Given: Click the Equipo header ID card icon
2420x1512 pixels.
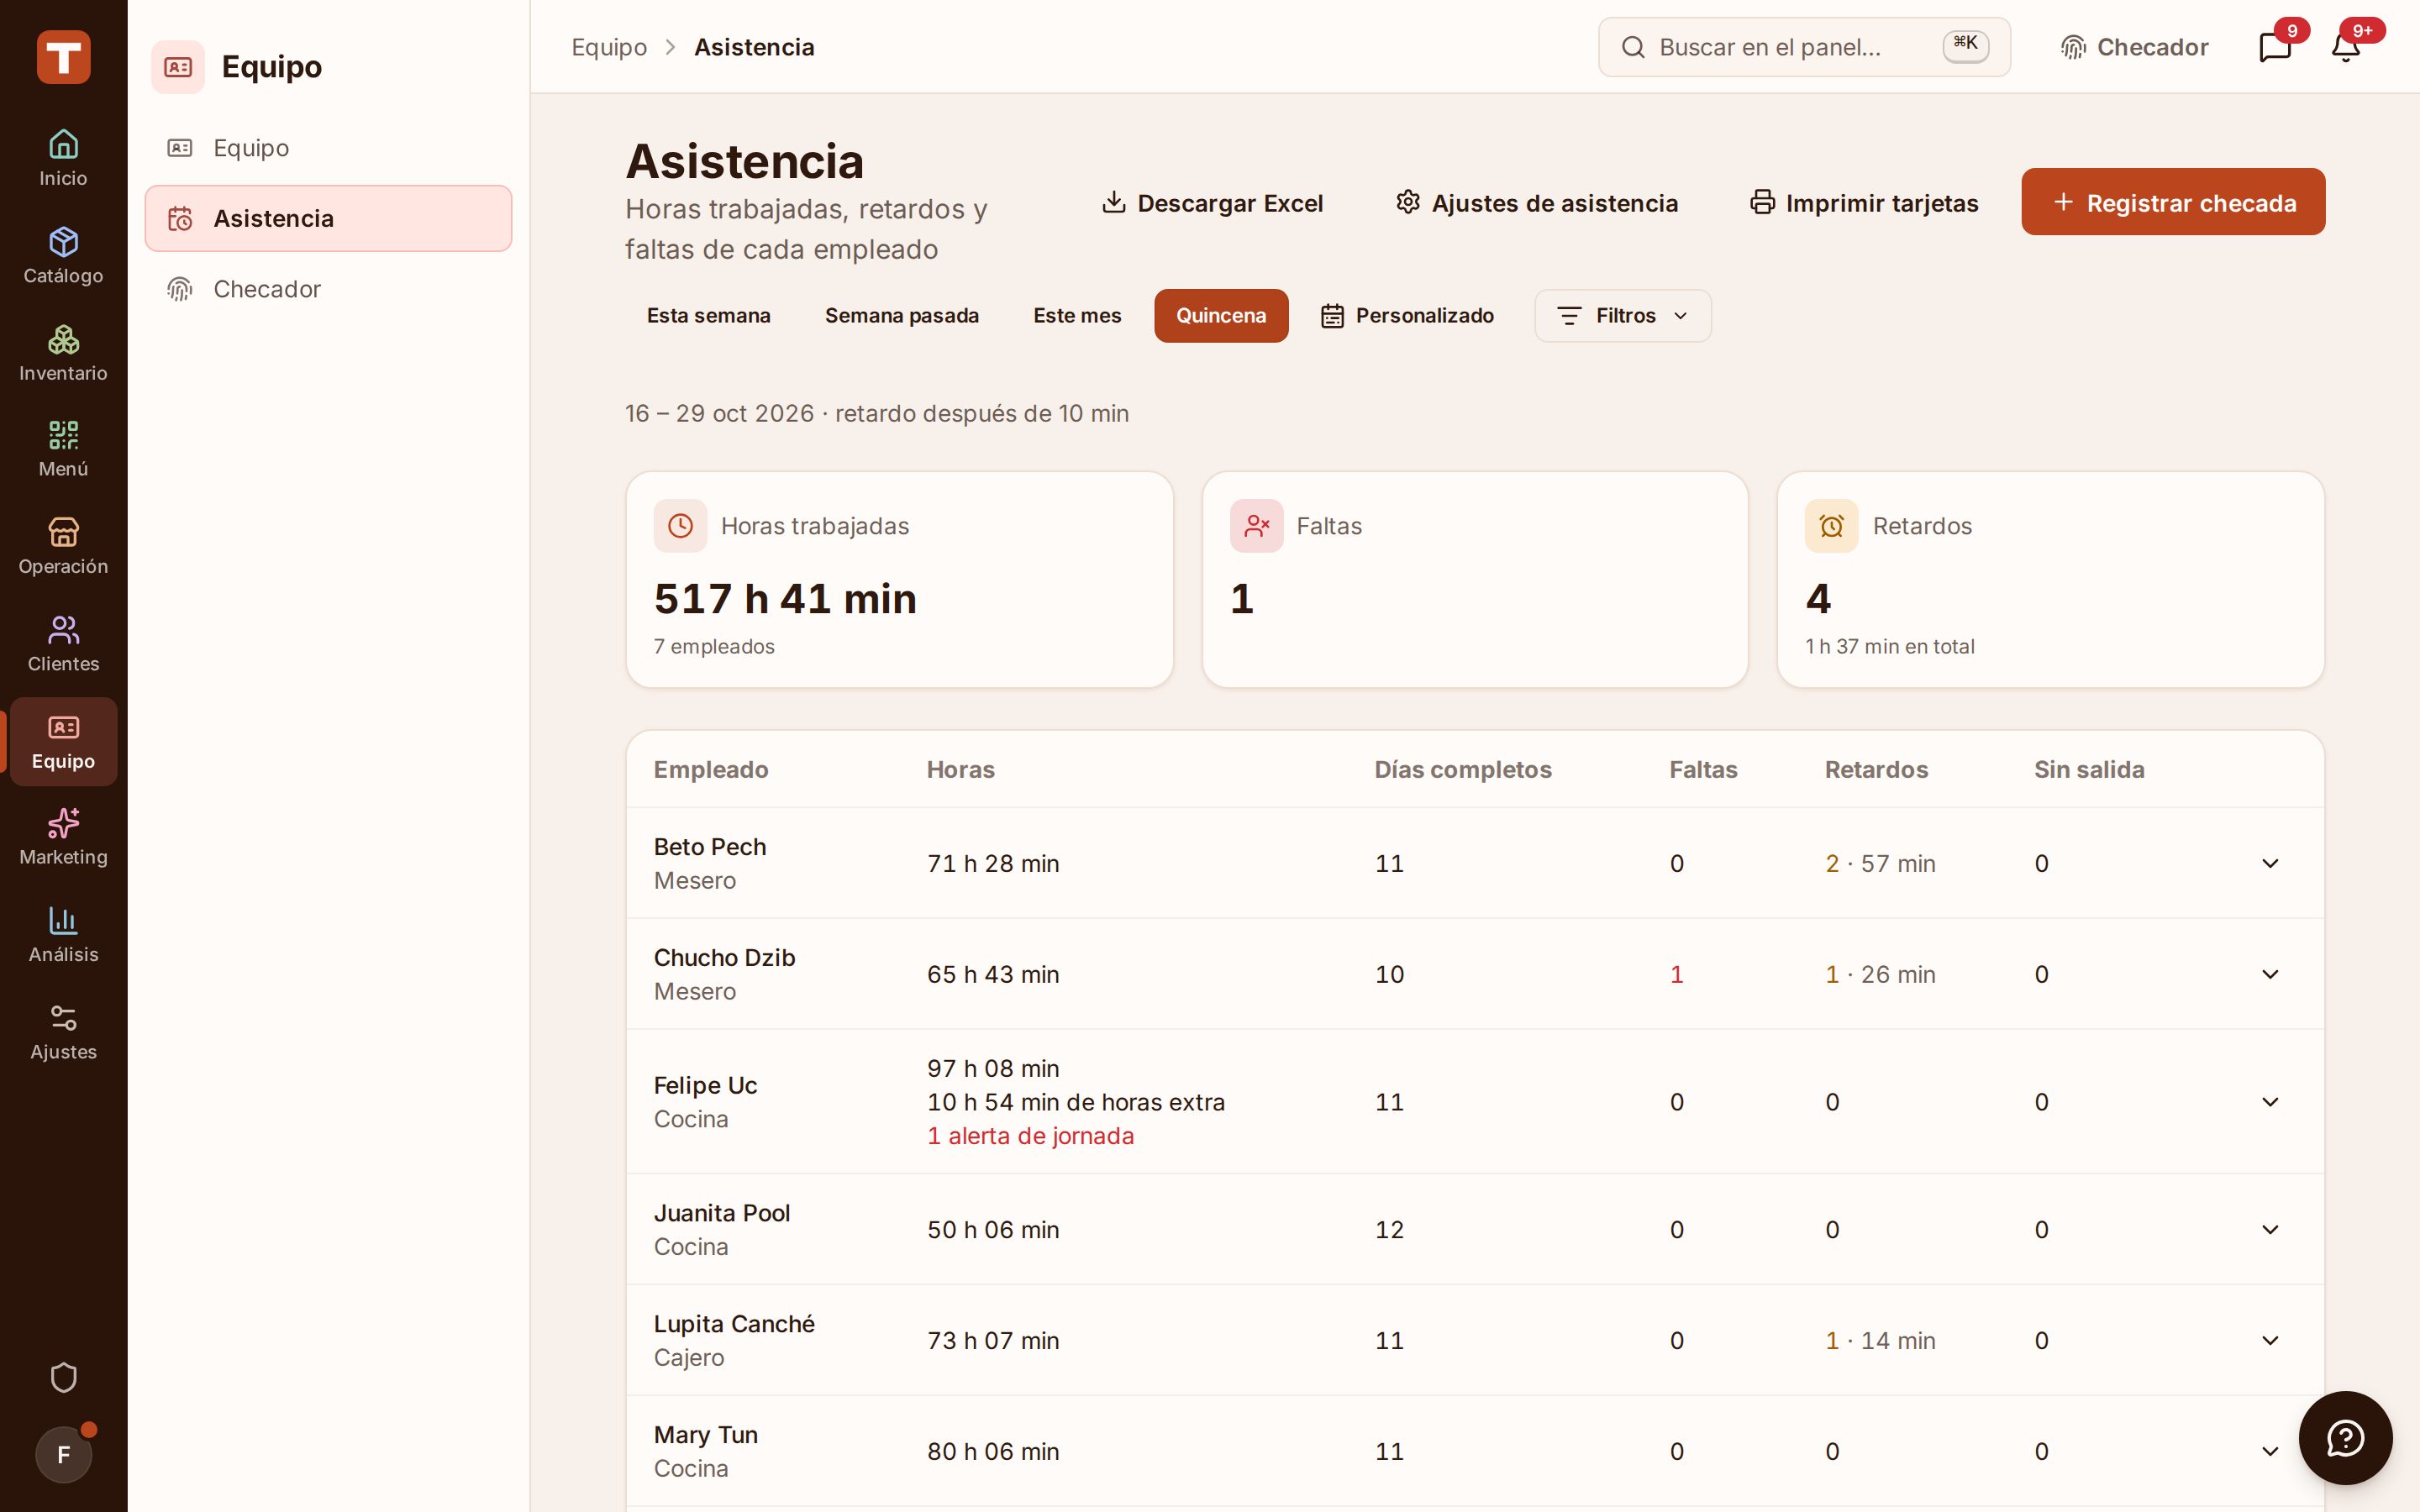Looking at the screenshot, I should (x=178, y=67).
